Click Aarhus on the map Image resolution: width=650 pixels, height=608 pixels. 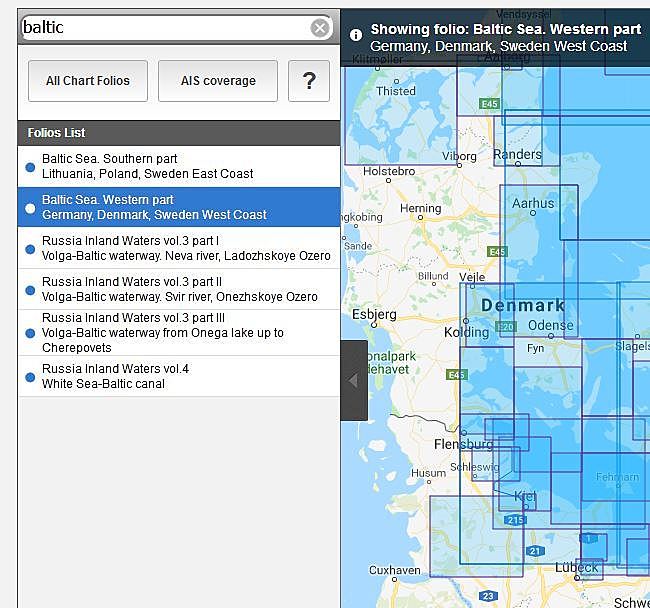click(x=533, y=203)
